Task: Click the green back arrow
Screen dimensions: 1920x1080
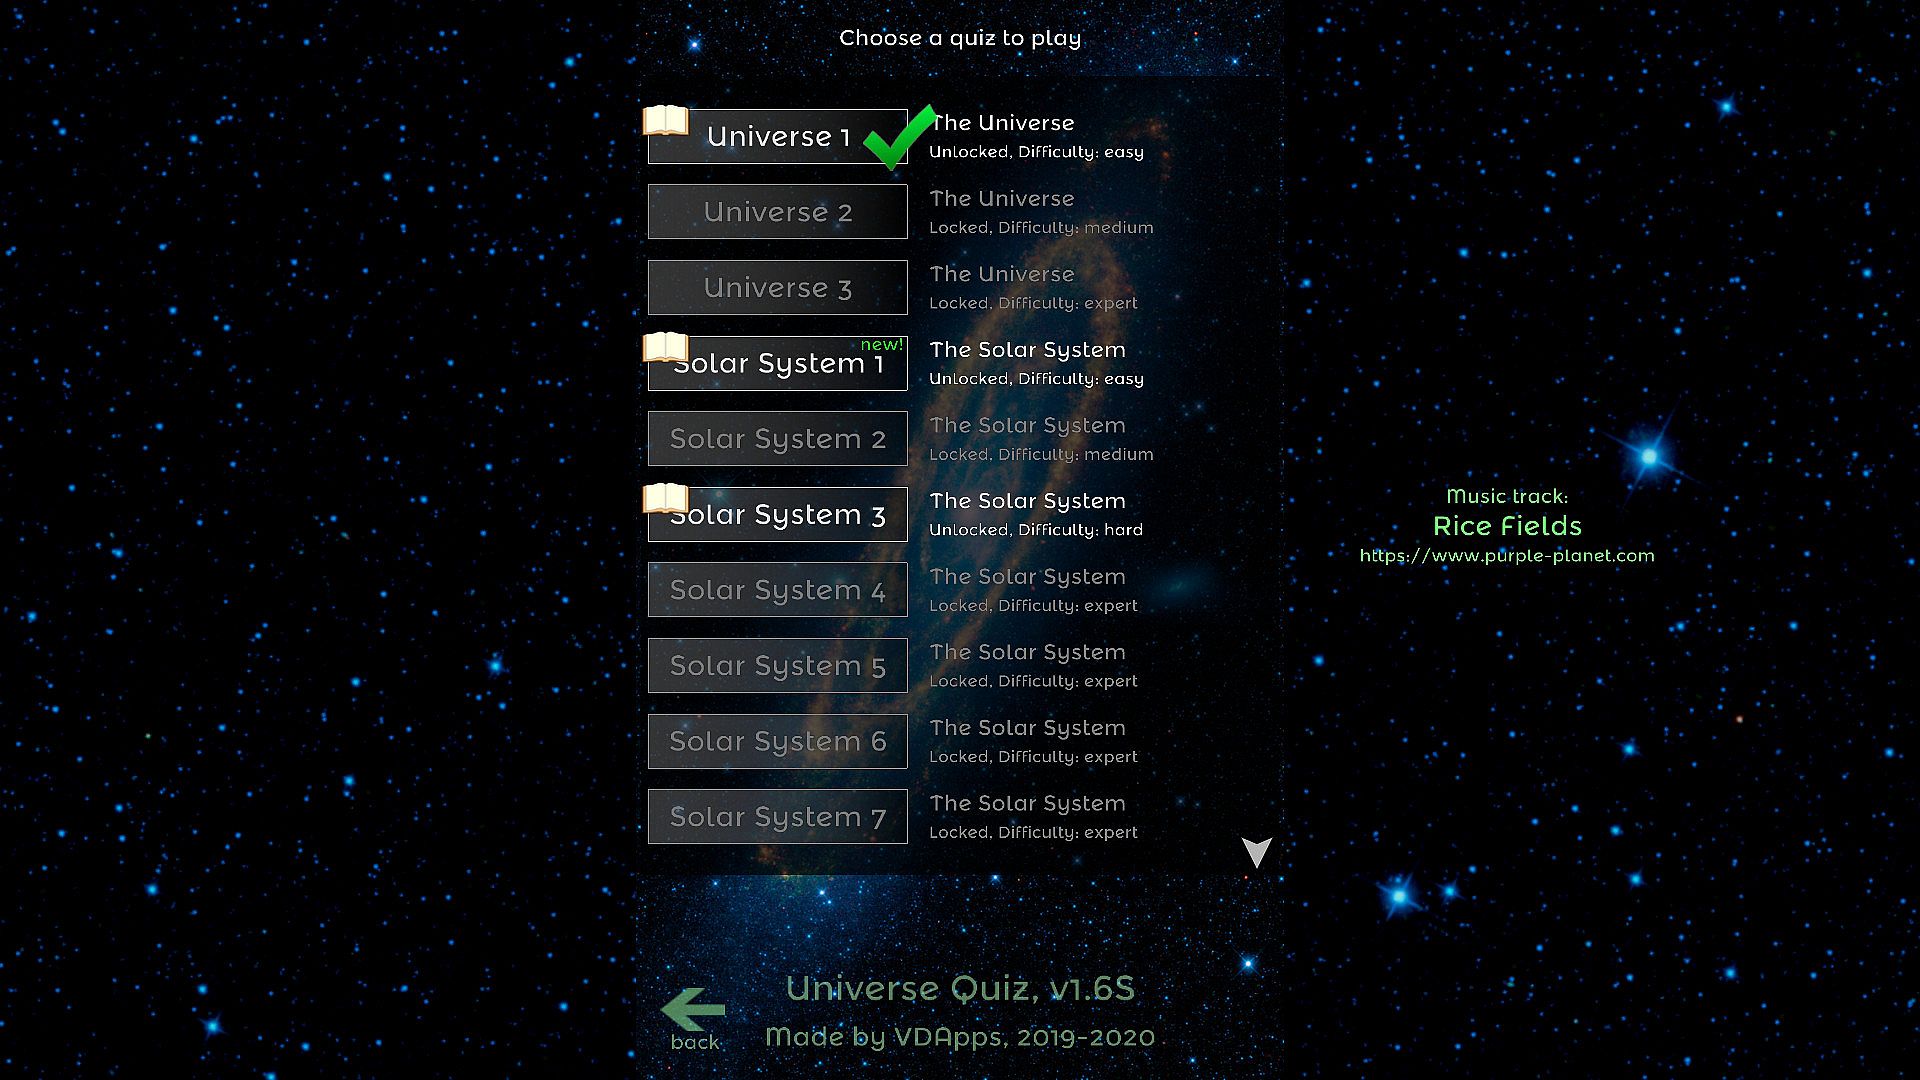Action: click(x=694, y=1010)
